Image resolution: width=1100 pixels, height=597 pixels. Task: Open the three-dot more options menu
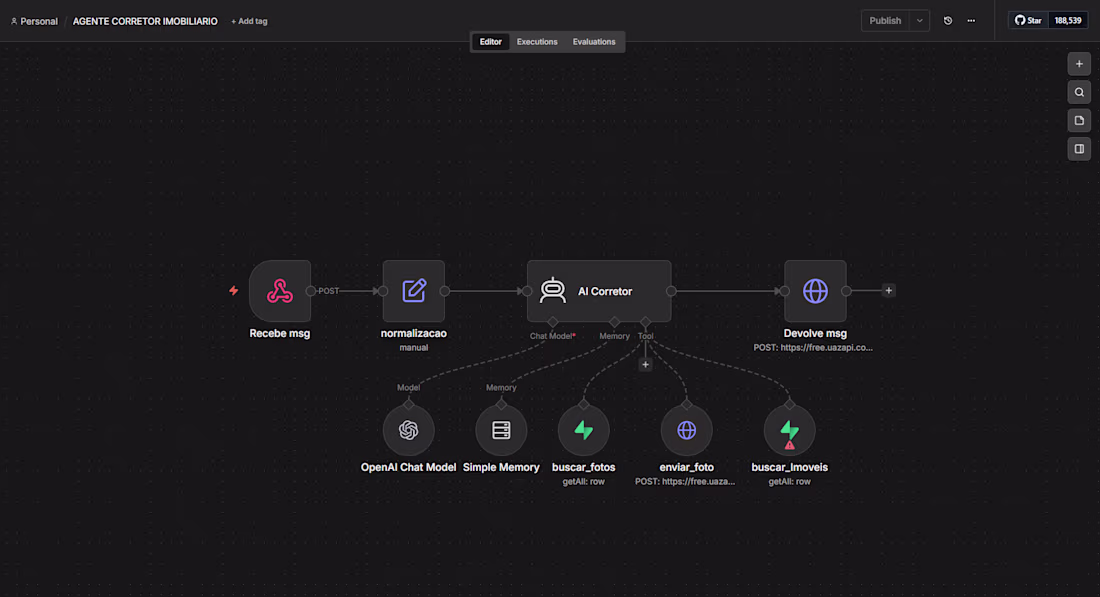(x=971, y=21)
